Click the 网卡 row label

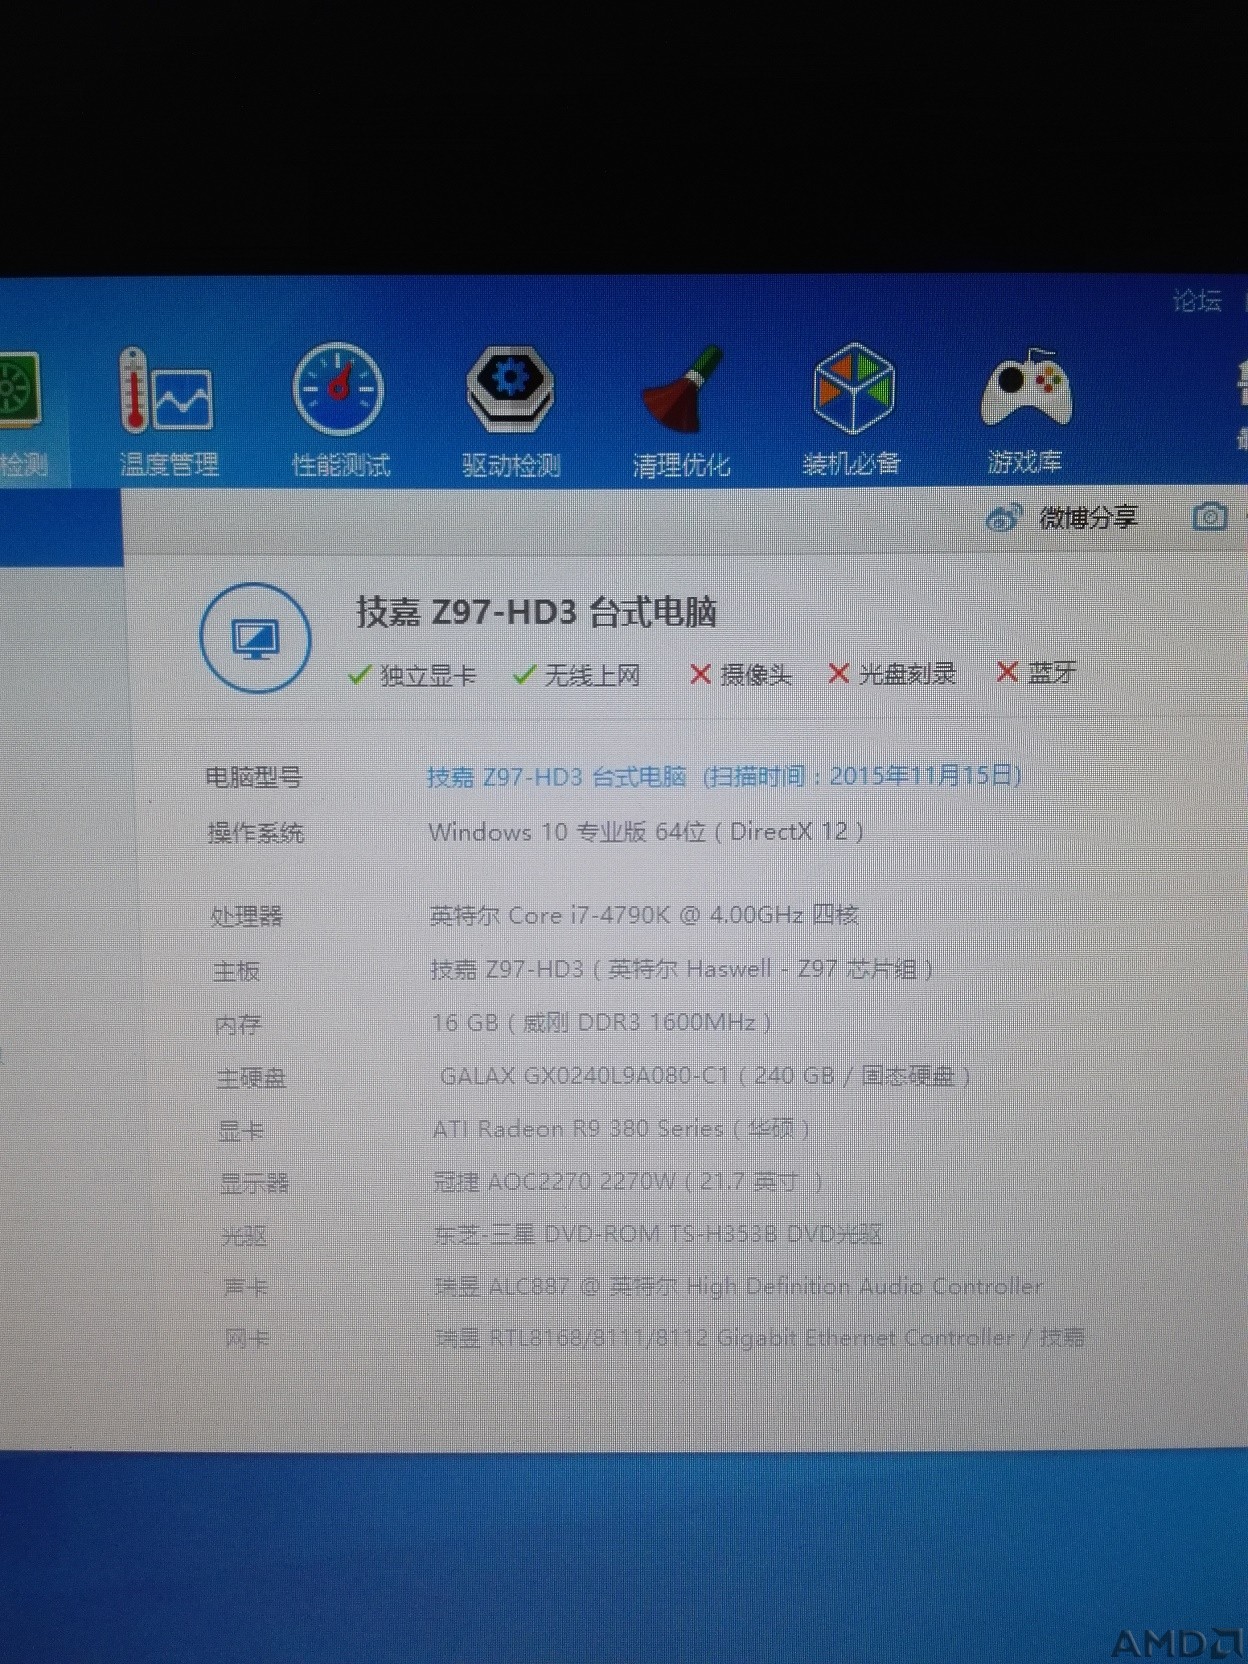[x=247, y=1338]
